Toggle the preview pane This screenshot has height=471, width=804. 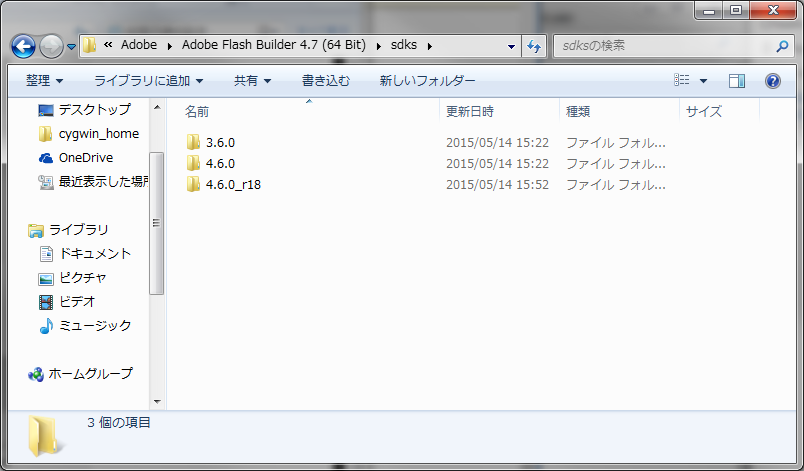737,80
